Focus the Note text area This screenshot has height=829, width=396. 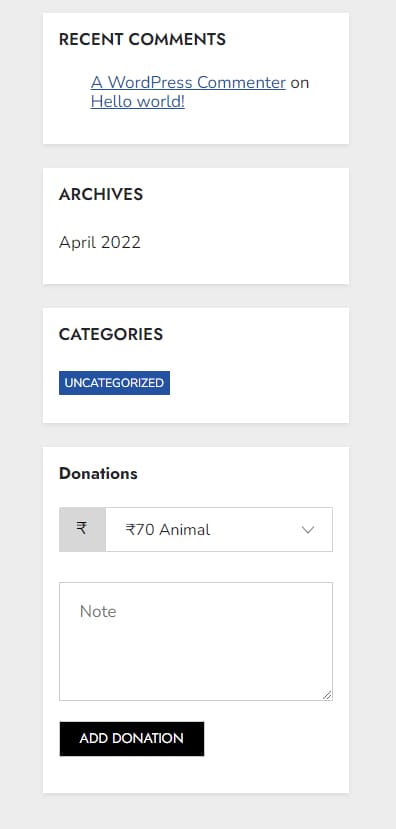coord(196,641)
